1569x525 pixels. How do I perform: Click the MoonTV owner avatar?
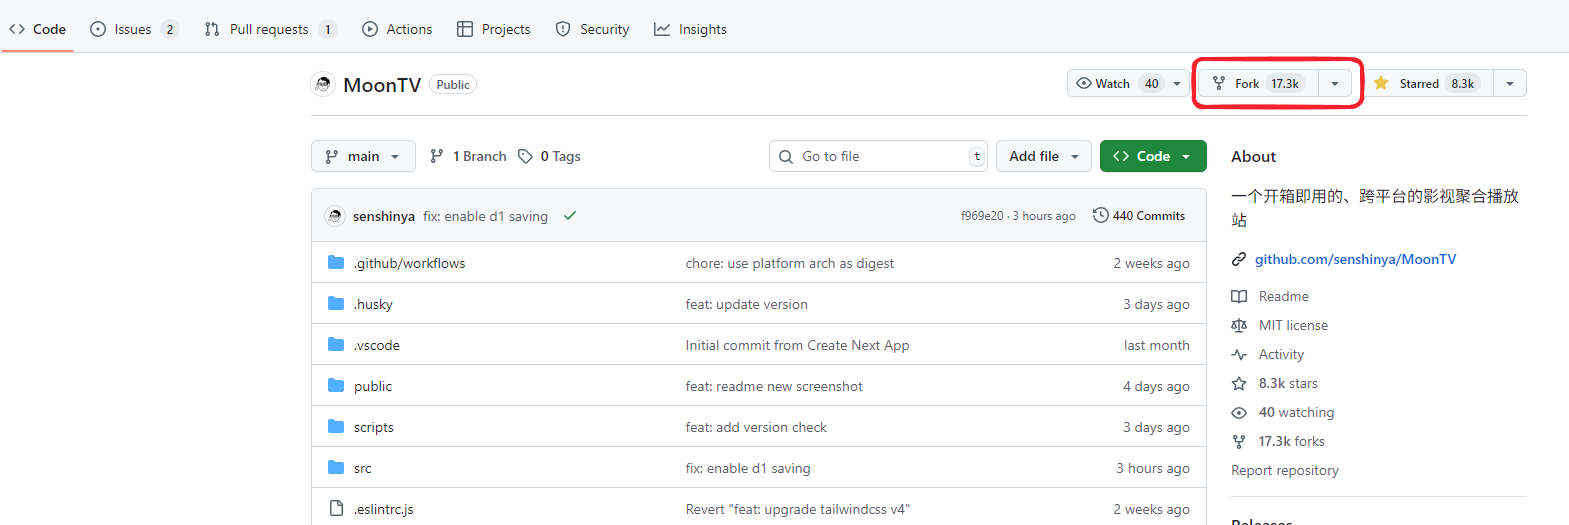pos(322,85)
